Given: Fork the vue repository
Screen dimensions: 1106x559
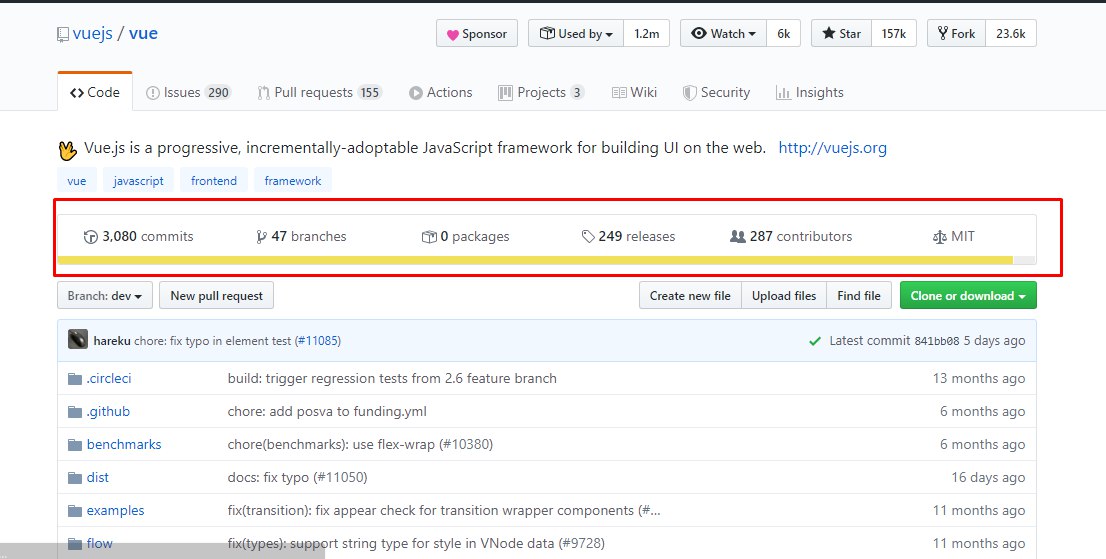Looking at the screenshot, I should click(x=956, y=34).
